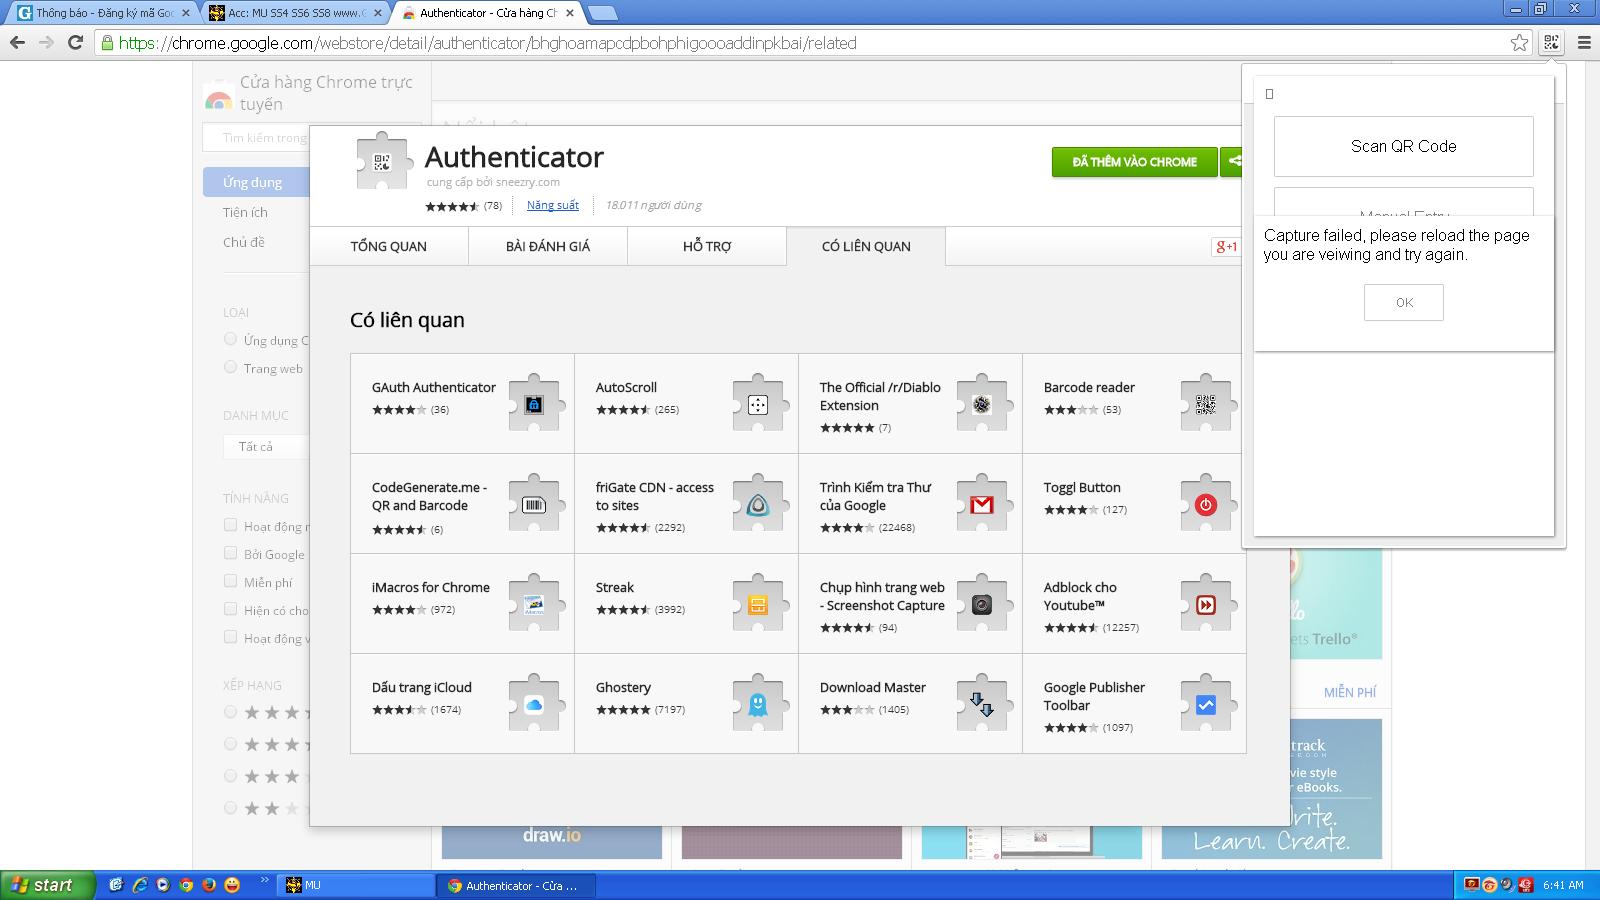Click the Scan QR Code button
This screenshot has width=1600, height=900.
tap(1403, 146)
